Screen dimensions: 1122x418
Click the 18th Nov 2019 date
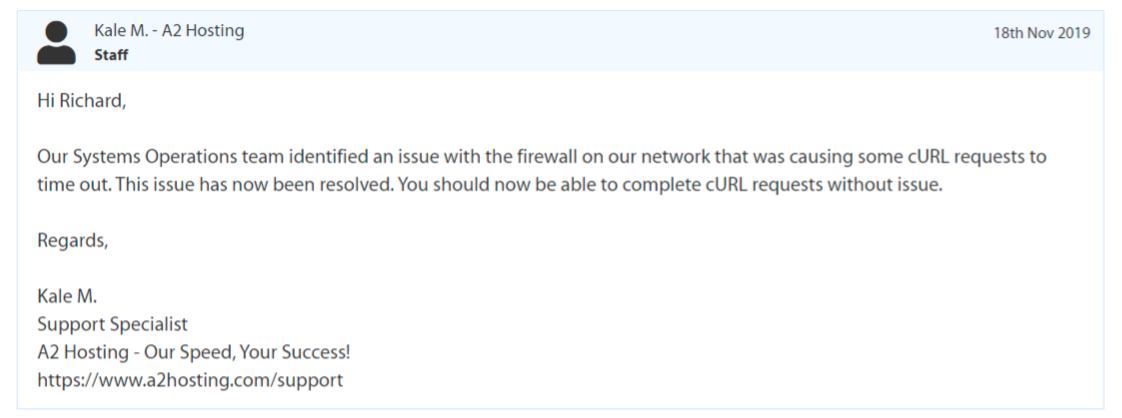[x=1041, y=33]
